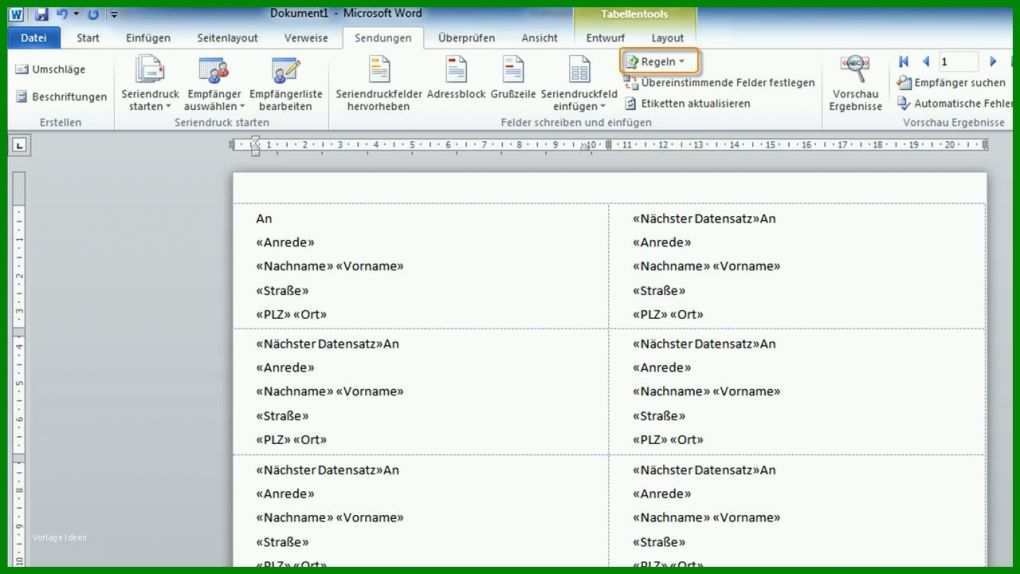
Task: Open the Überprüfen tab
Action: point(466,38)
